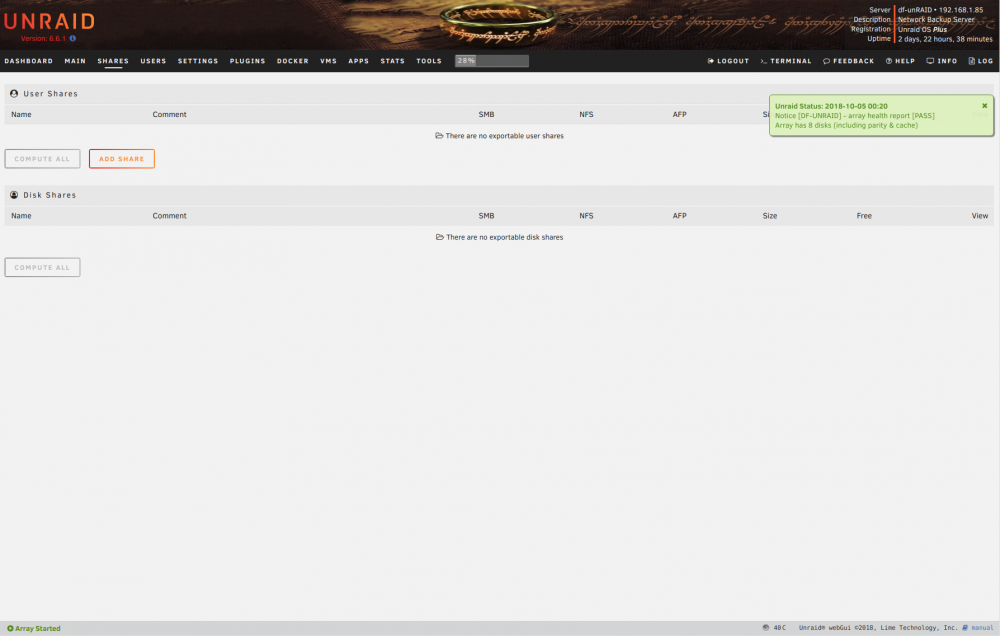
Task: Click the 40 C temperature reading
Action: (x=779, y=628)
